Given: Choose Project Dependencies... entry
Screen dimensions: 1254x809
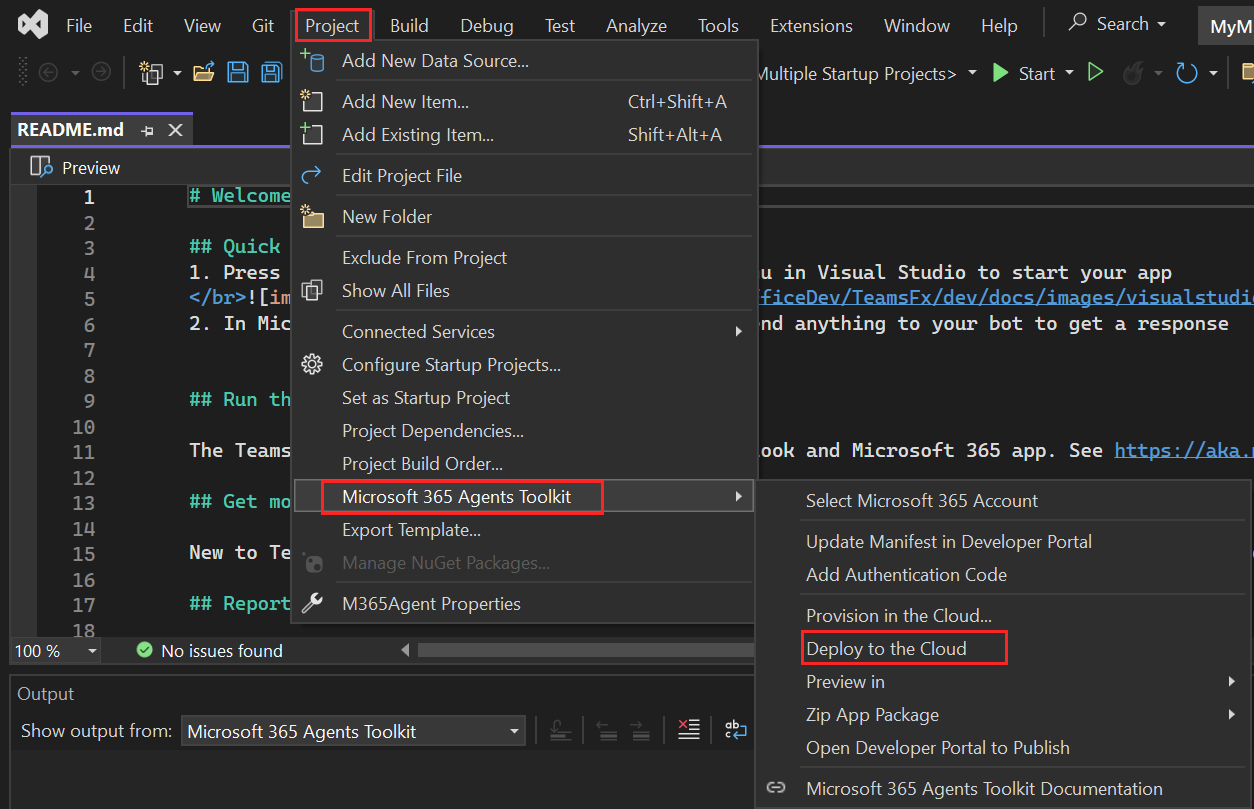Looking at the screenshot, I should point(433,430).
